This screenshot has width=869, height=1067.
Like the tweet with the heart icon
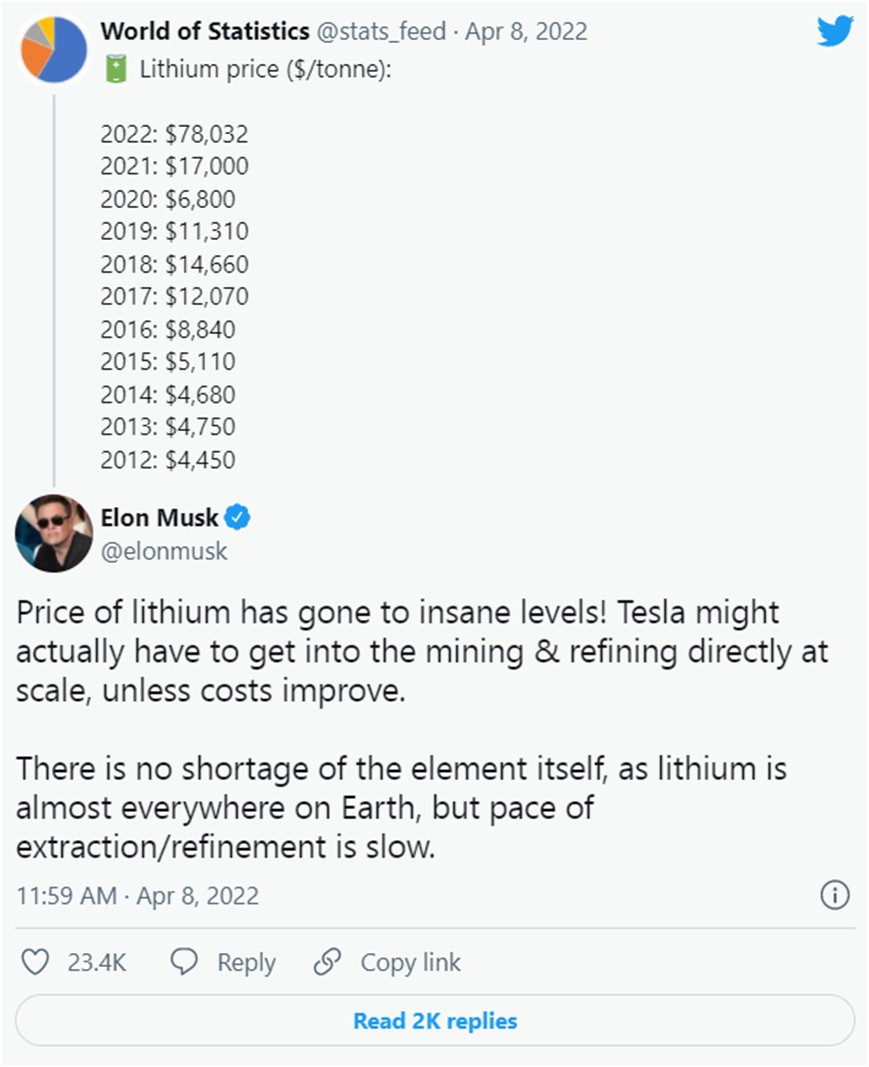(36, 962)
